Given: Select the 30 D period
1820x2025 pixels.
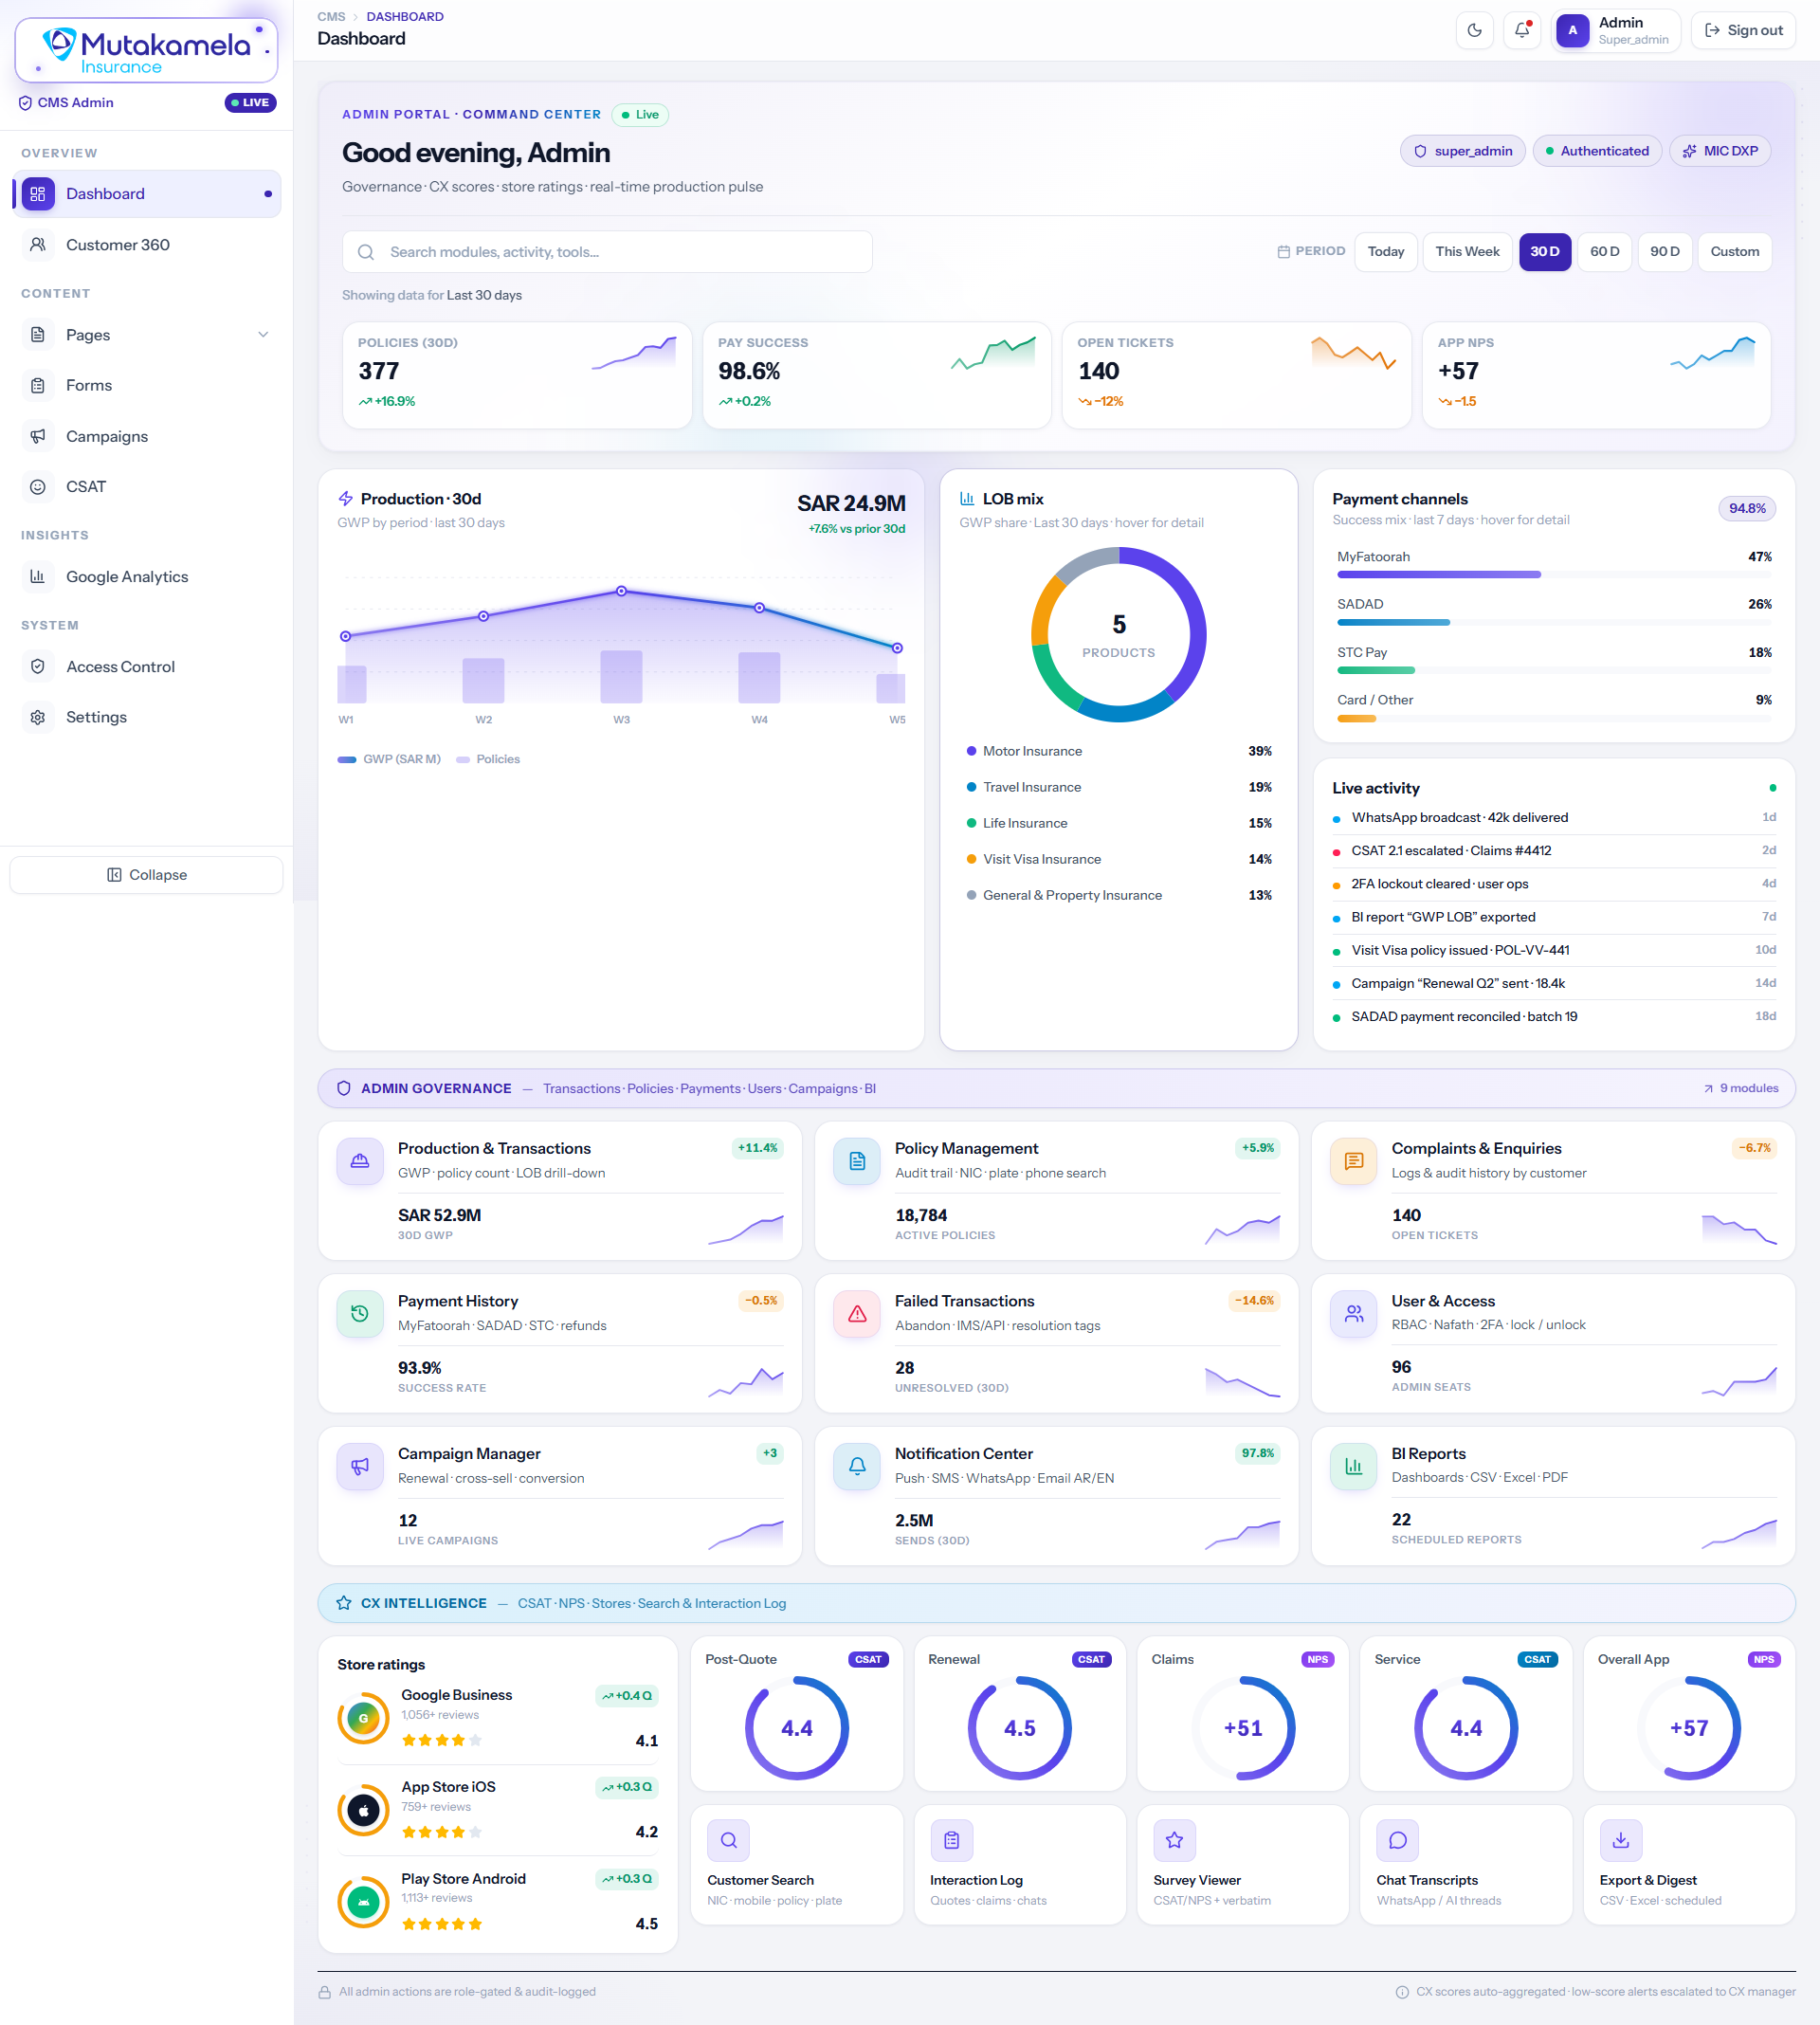Looking at the screenshot, I should pyautogui.click(x=1544, y=252).
